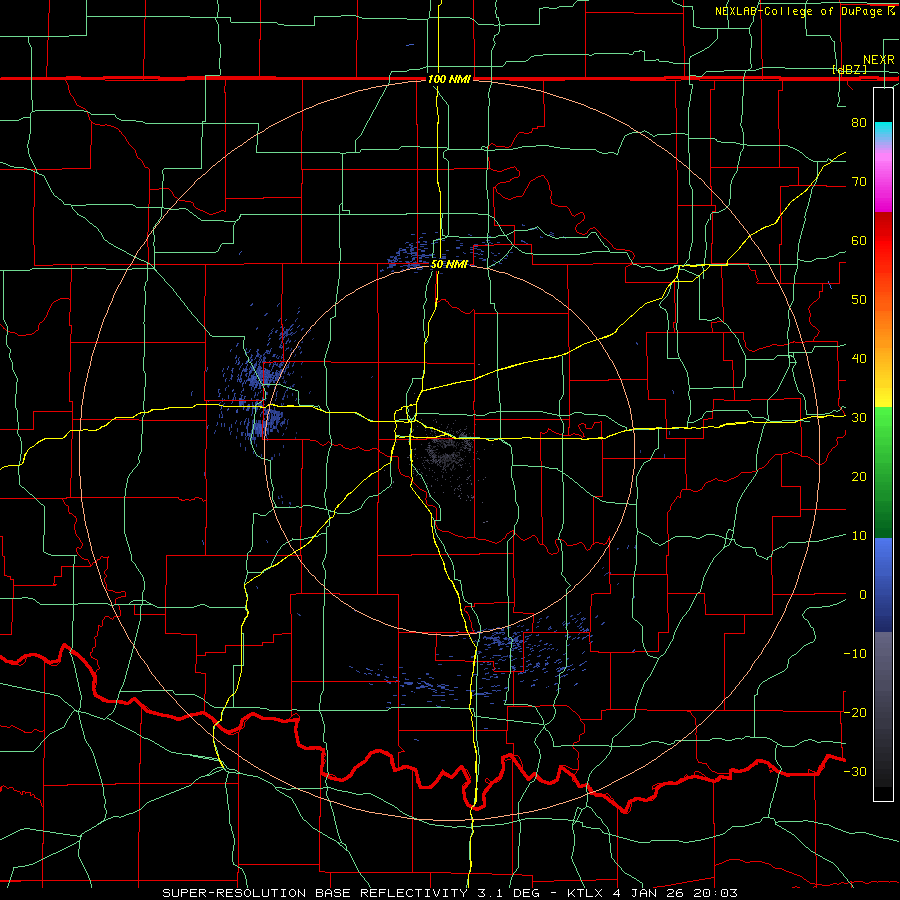
Task: Click the red segment of the reflectivity color bar
Action: [x=883, y=241]
